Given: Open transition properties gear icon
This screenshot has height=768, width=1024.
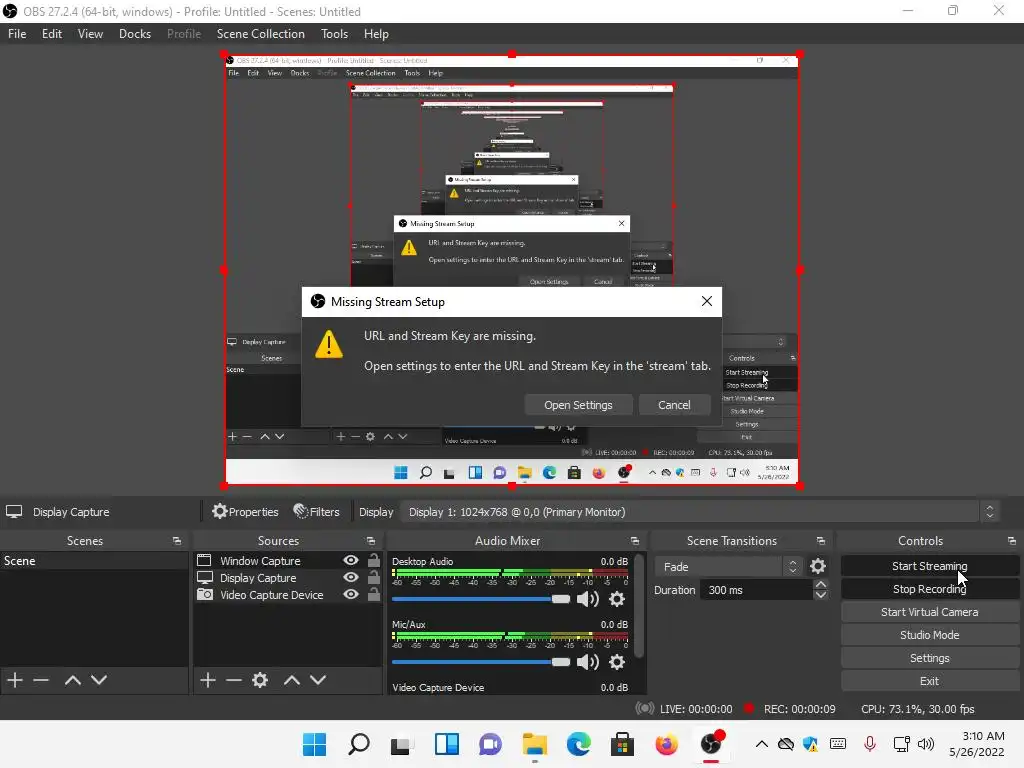Looking at the screenshot, I should (818, 566).
